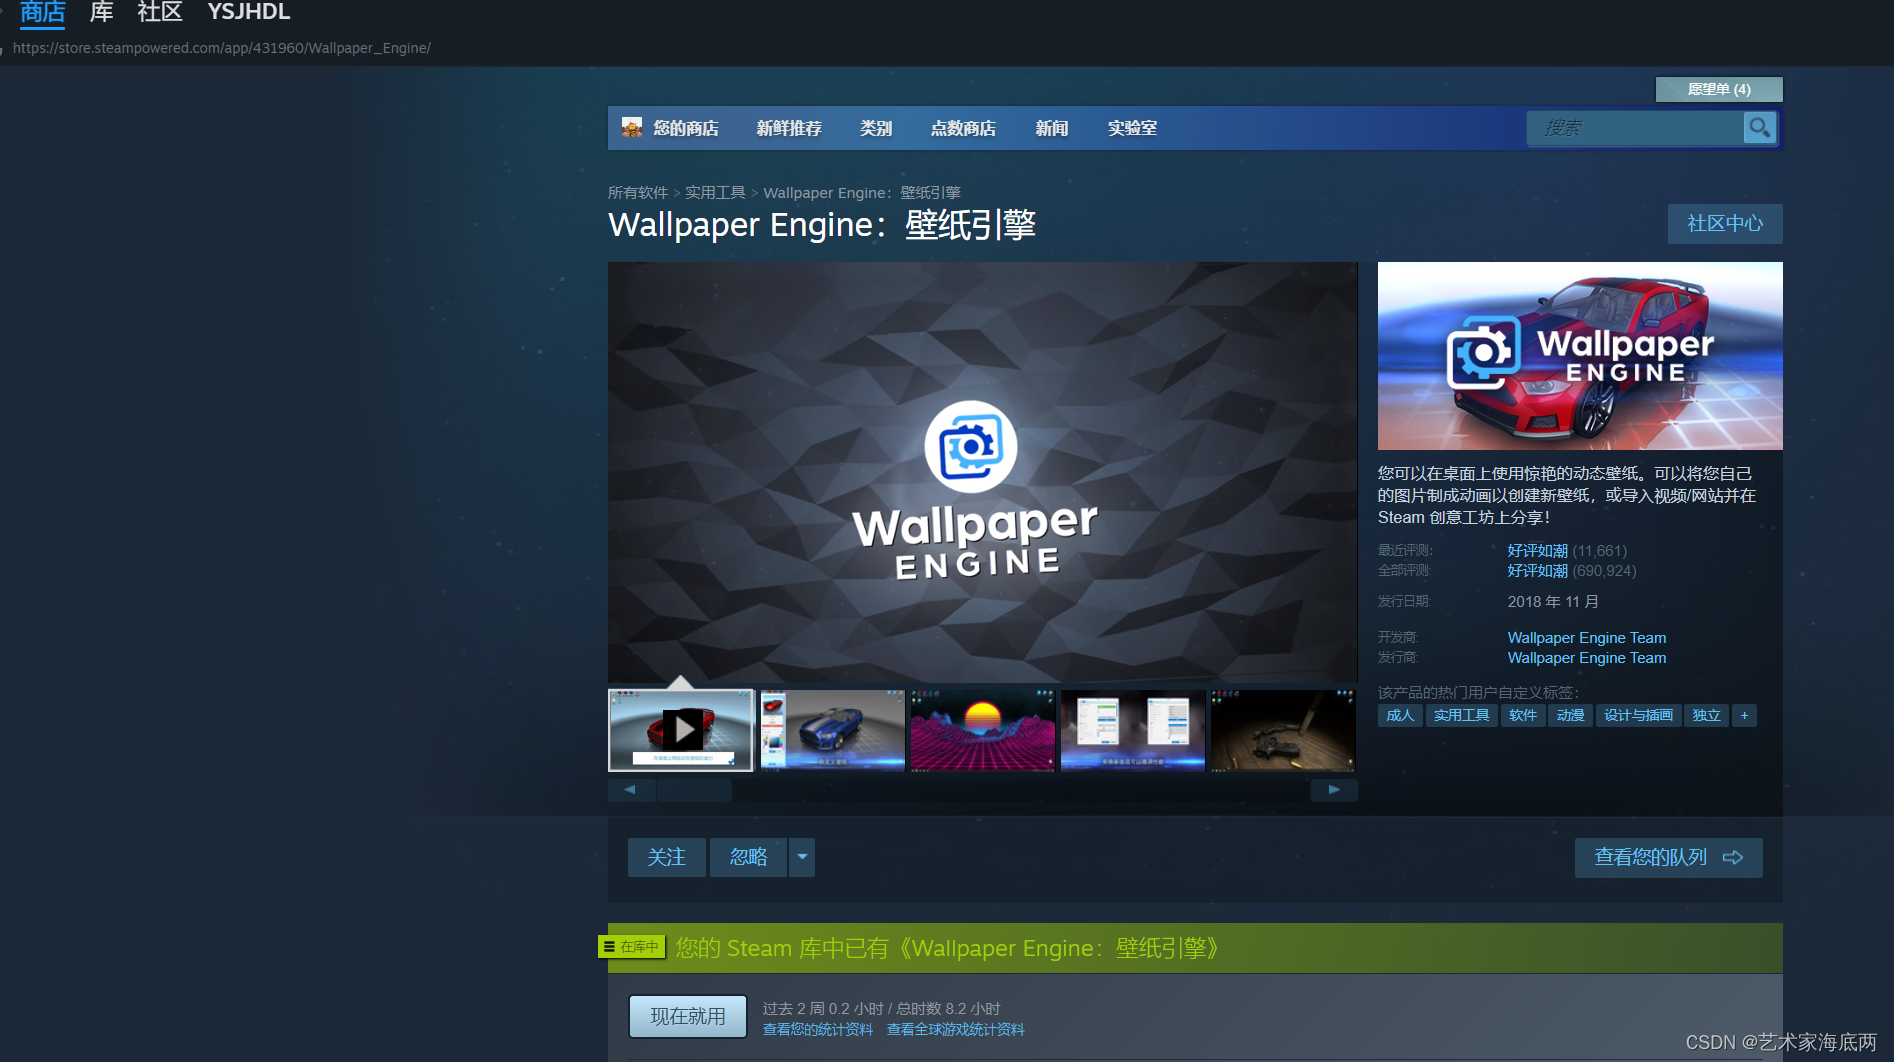Click the 关注 button
Viewport: 1894px width, 1062px height.
667,857
